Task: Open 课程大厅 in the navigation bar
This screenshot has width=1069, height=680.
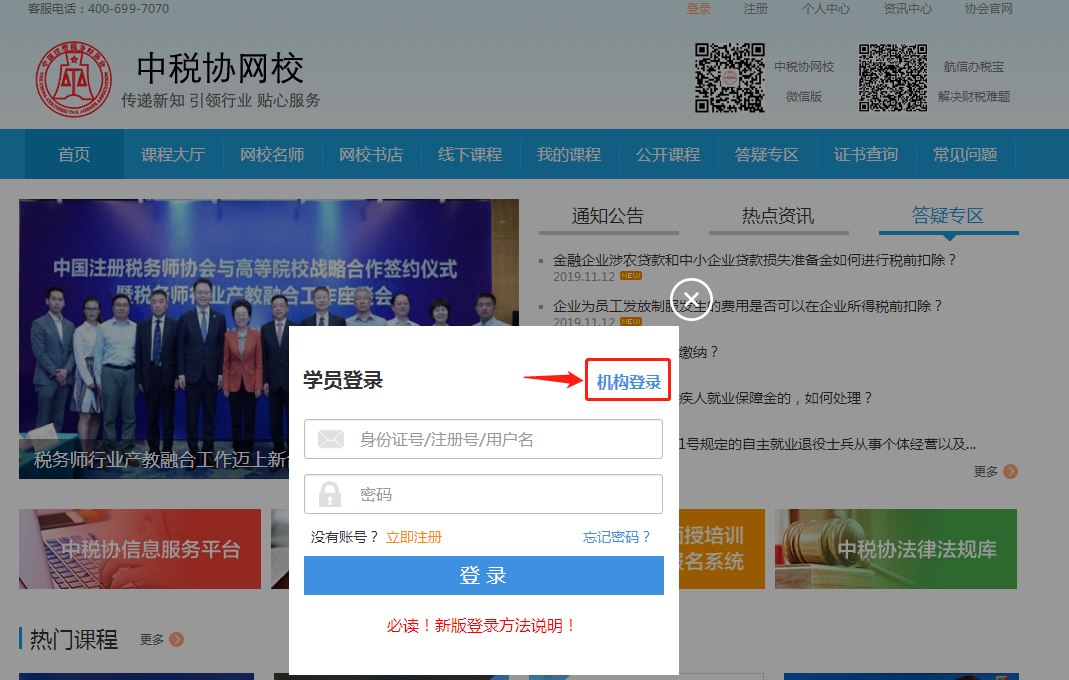Action: coord(173,155)
